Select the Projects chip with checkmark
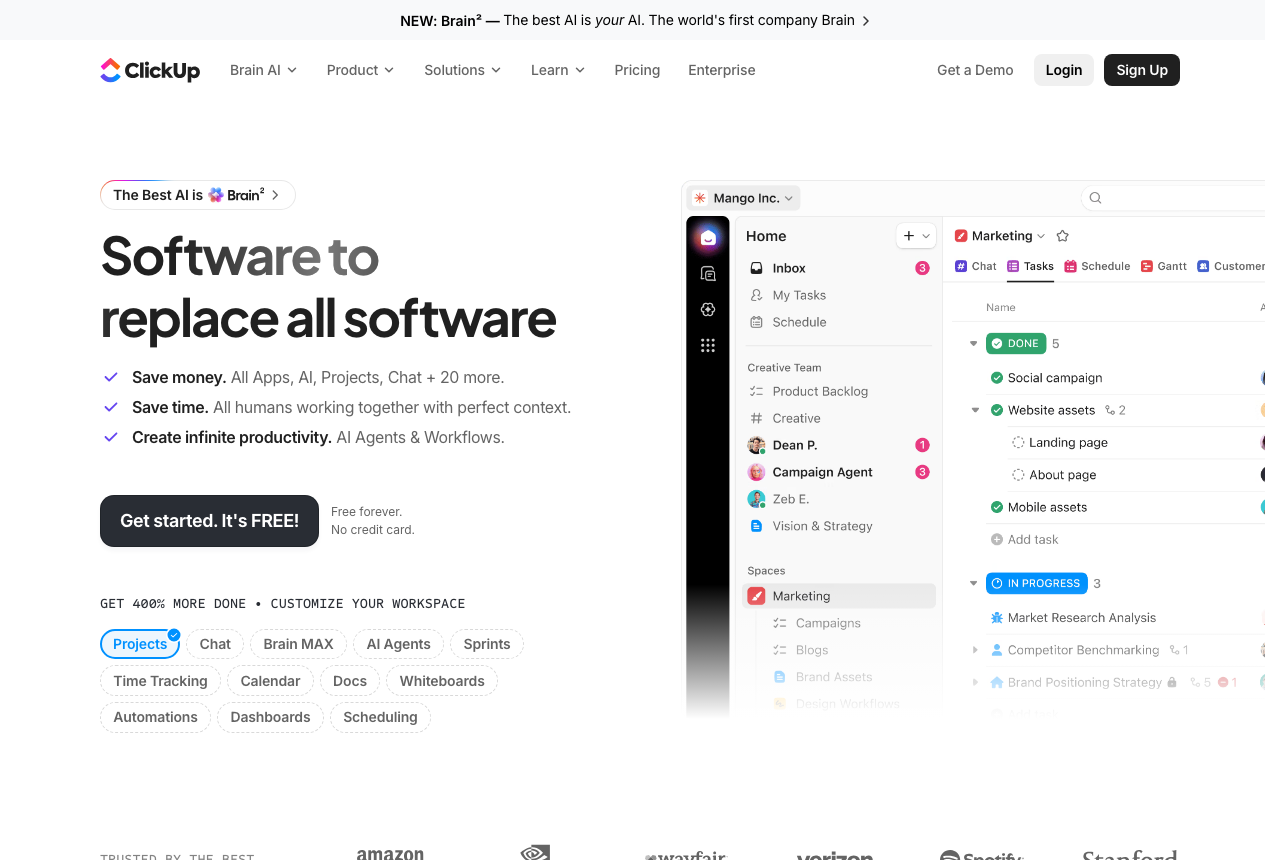Screen dimensions: 1280x860 point(140,644)
